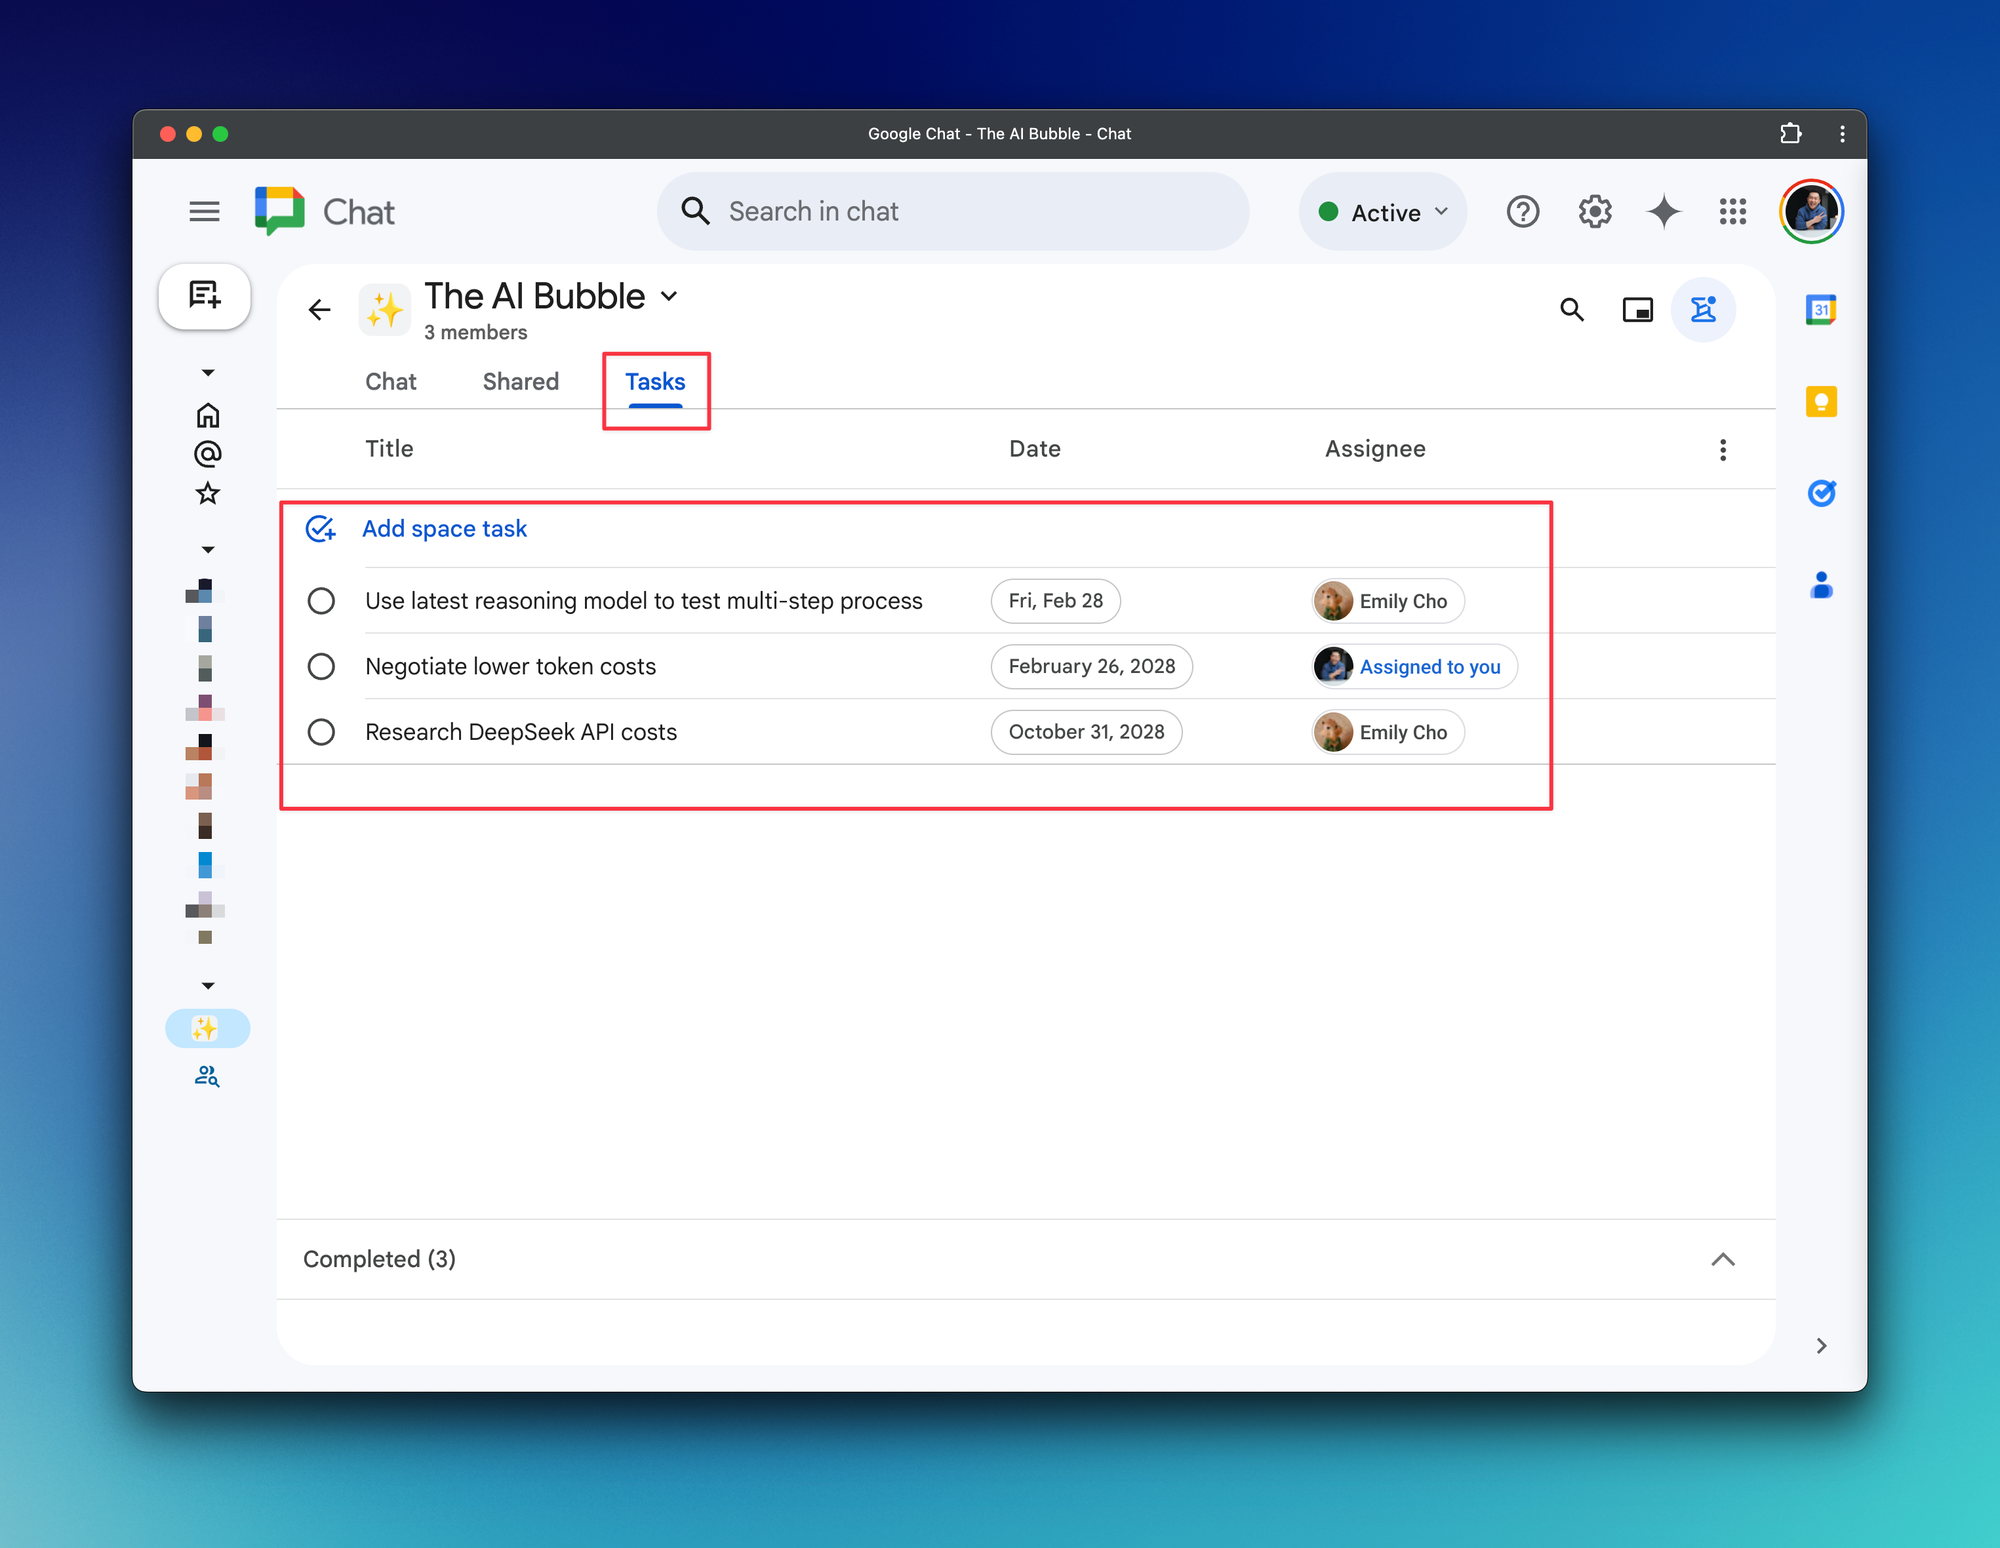Collapse the Completed (3) section
The width and height of the screenshot is (2000, 1548).
tap(1722, 1260)
